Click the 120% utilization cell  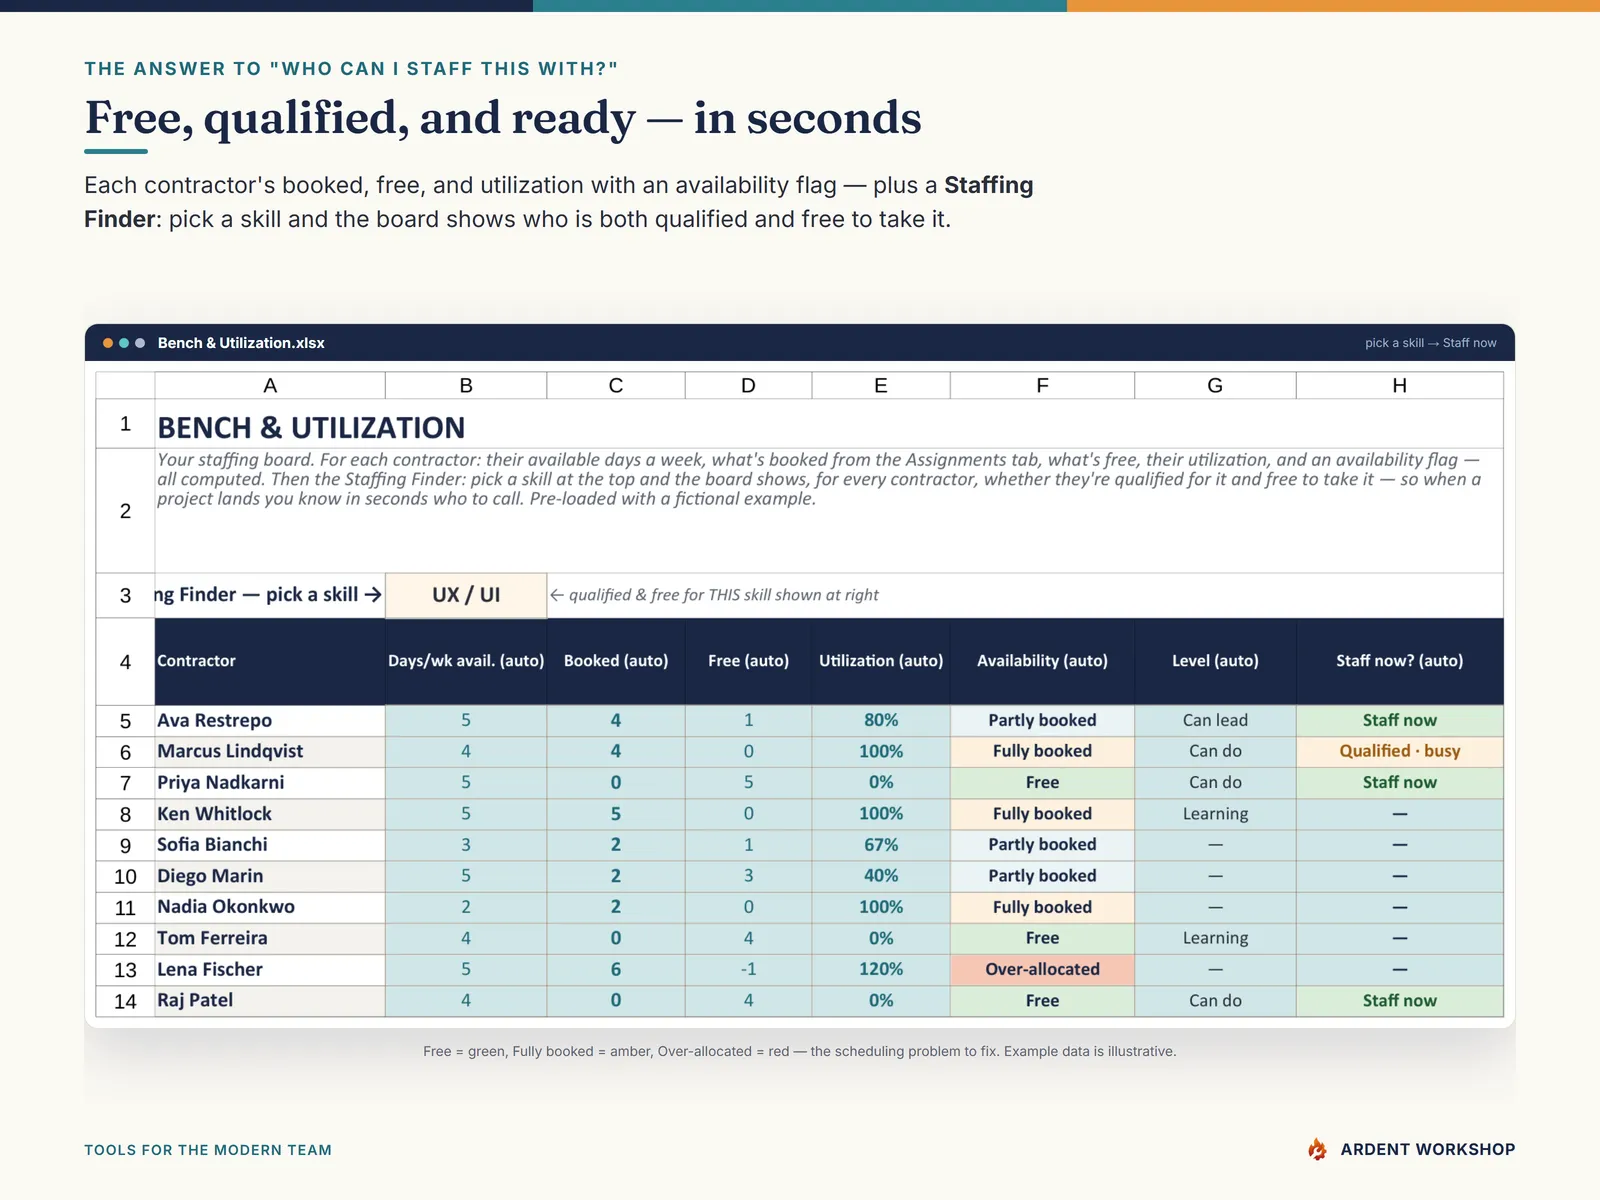pyautogui.click(x=881, y=970)
